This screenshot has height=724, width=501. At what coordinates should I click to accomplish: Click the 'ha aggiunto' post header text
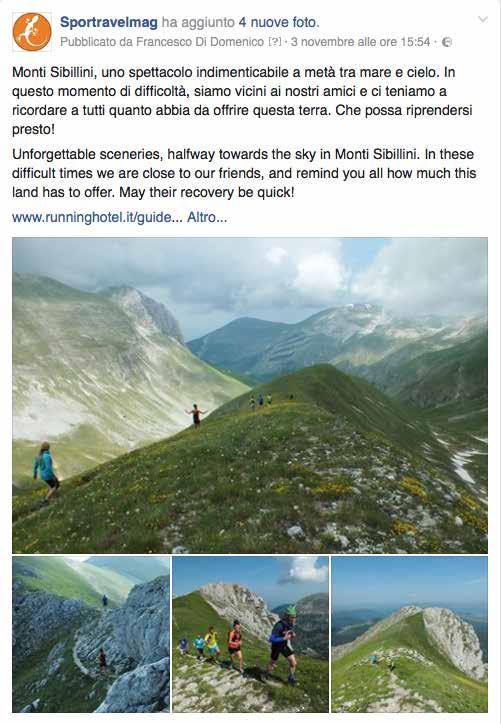coord(199,22)
